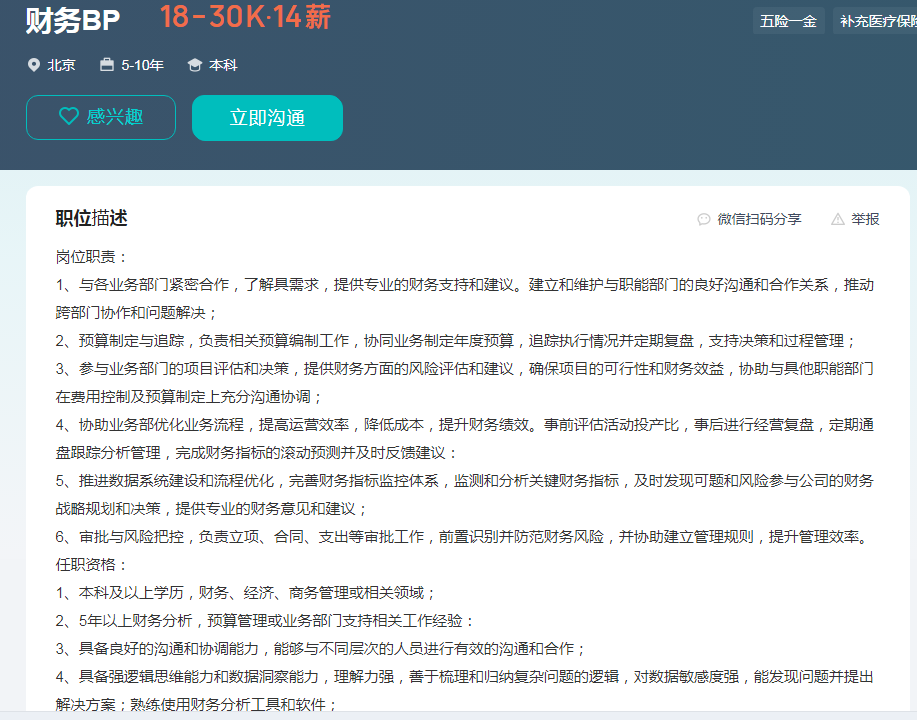Viewport: 917px width, 720px height.
Task: Click the heart icon on 感兴趣 button
Action: [68, 117]
